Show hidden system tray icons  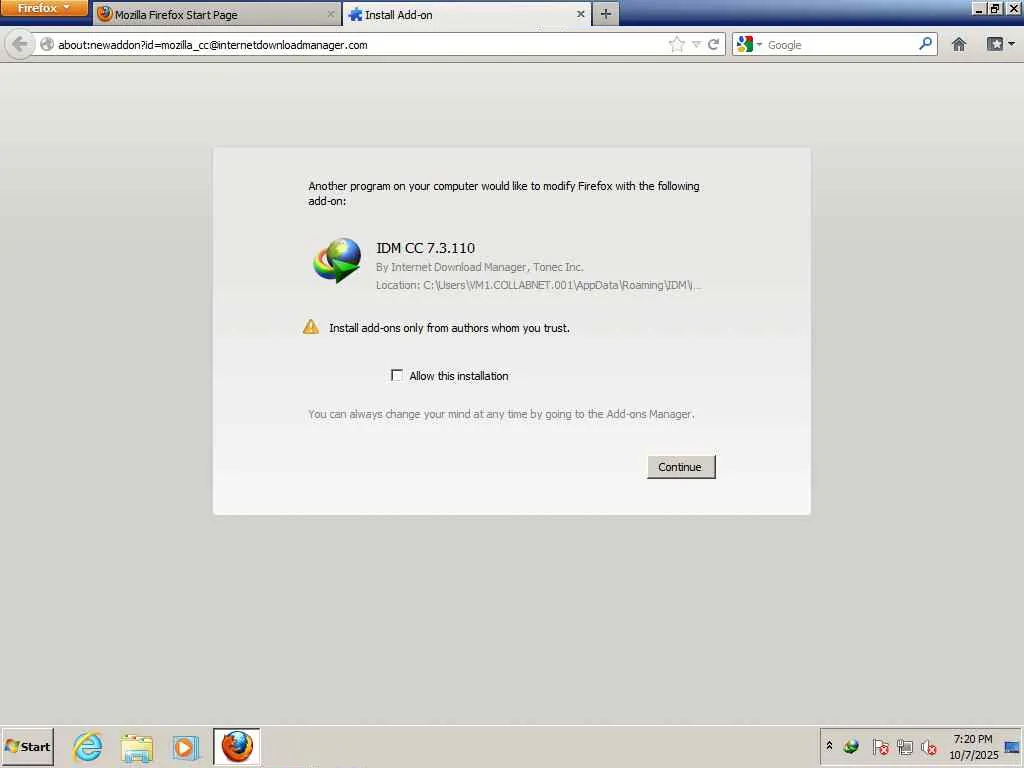pos(829,745)
